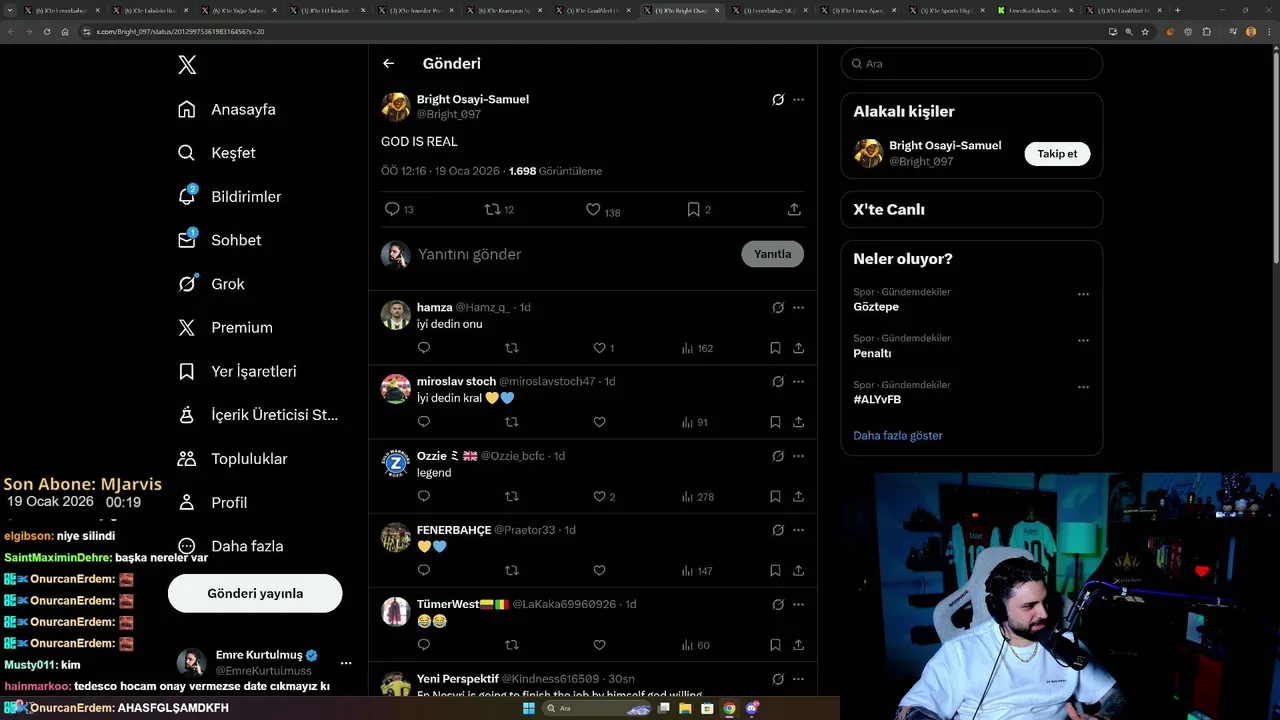Viewport: 1280px width, 720px height.
Task: Click the X logo icon
Action: (187, 65)
